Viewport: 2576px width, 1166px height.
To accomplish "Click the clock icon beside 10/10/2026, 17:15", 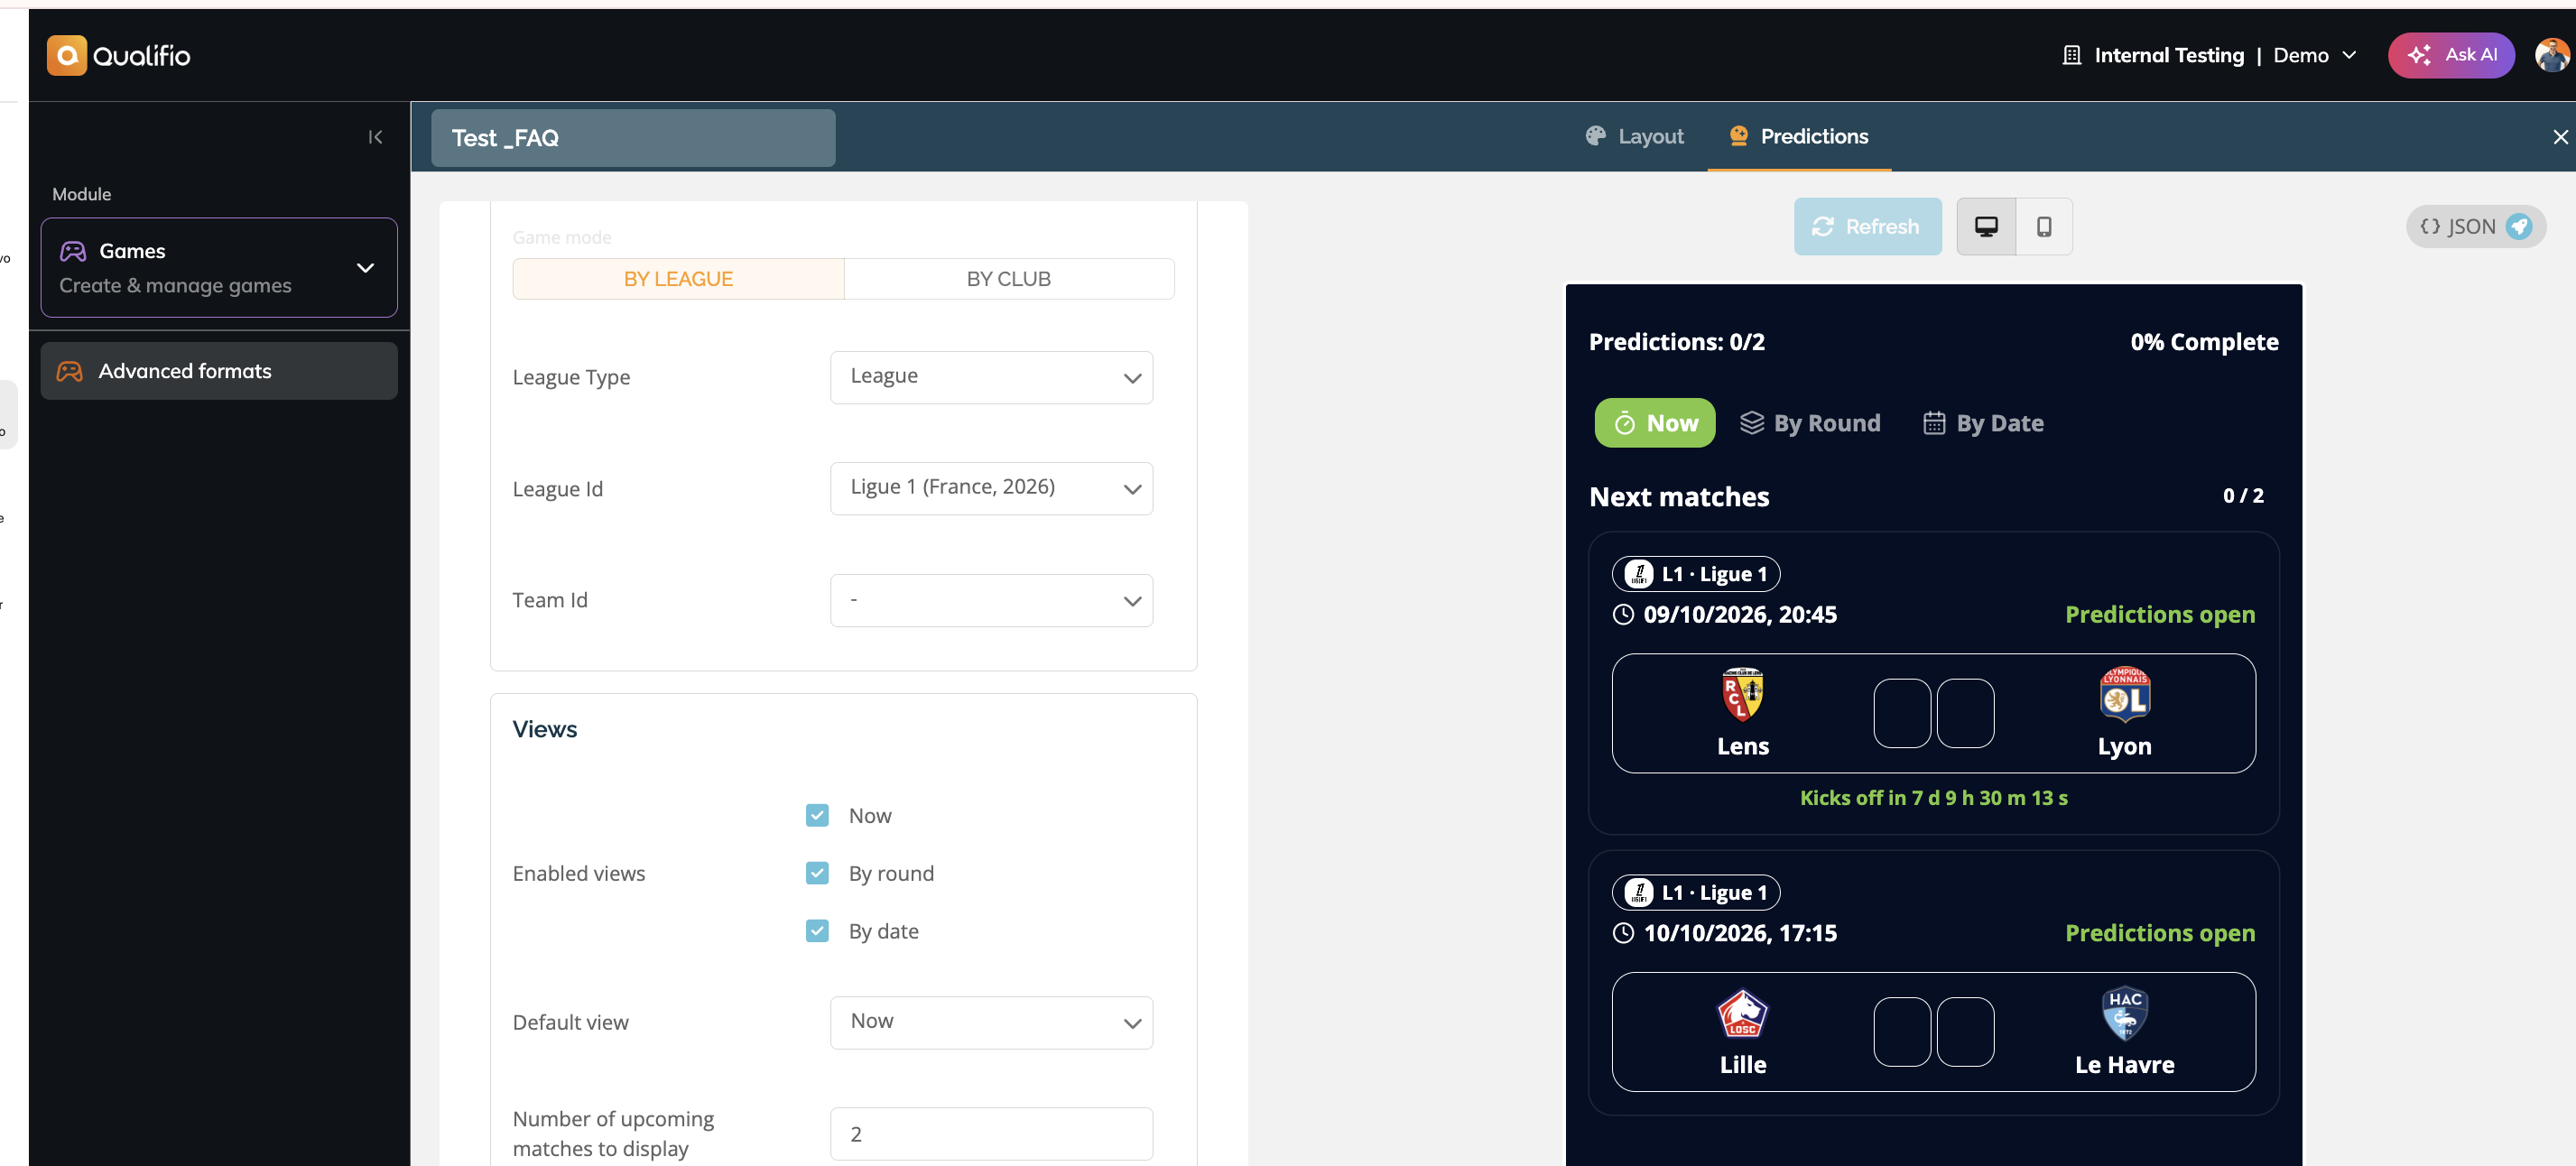I will pos(1623,933).
